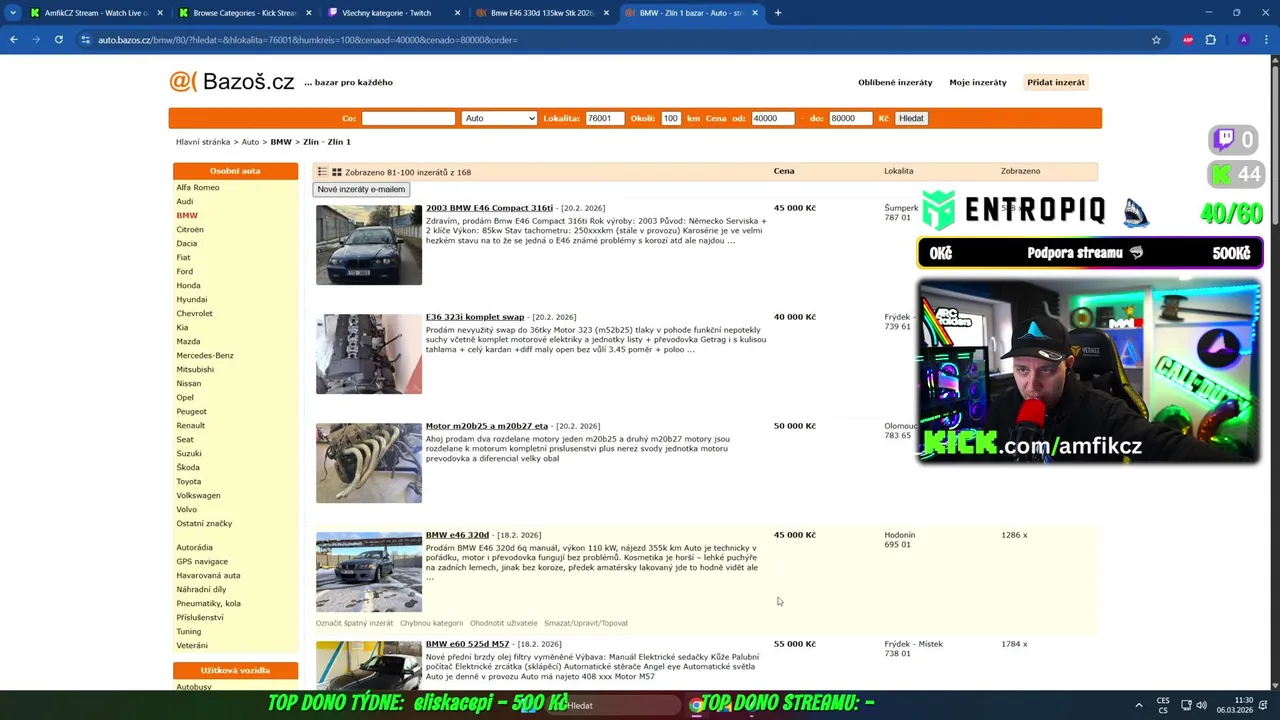Open the ABP adblock extension icon
1280x720 pixels.
coord(1188,40)
